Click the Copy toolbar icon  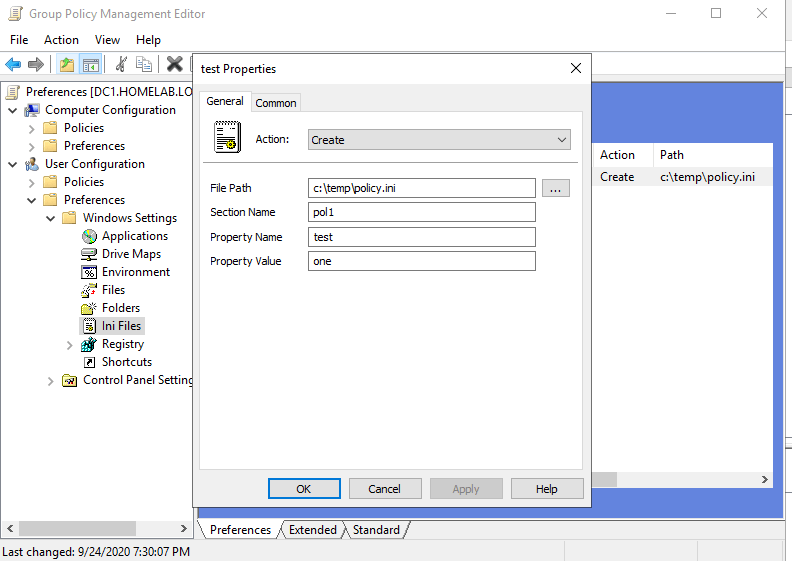tap(145, 64)
